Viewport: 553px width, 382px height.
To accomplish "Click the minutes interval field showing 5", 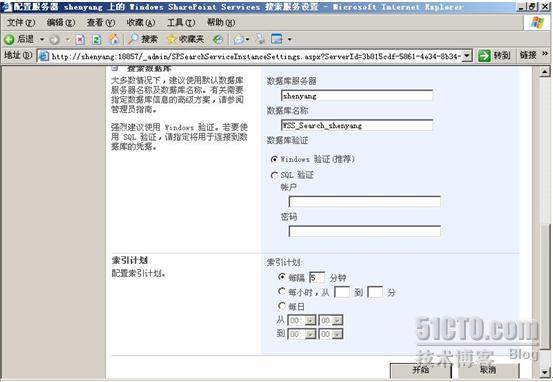I will click(317, 278).
